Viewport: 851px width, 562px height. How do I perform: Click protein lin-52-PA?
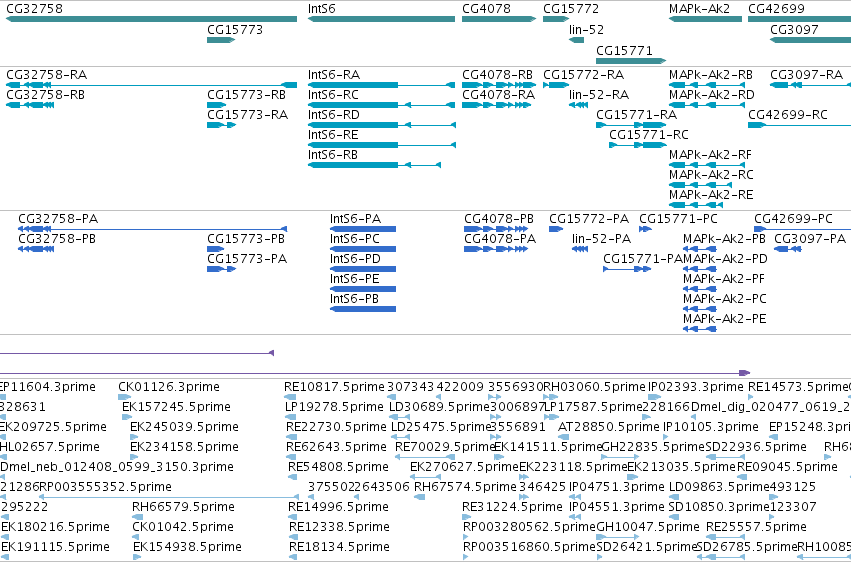601,239
